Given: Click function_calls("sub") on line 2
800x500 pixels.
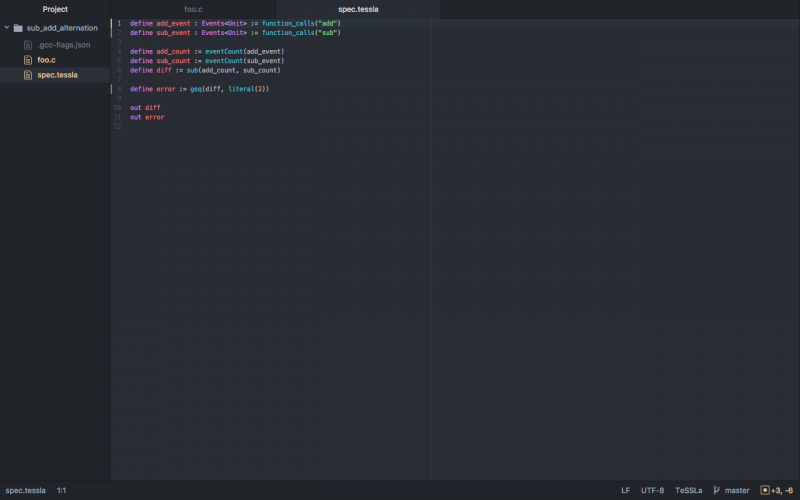Looking at the screenshot, I should [301, 33].
